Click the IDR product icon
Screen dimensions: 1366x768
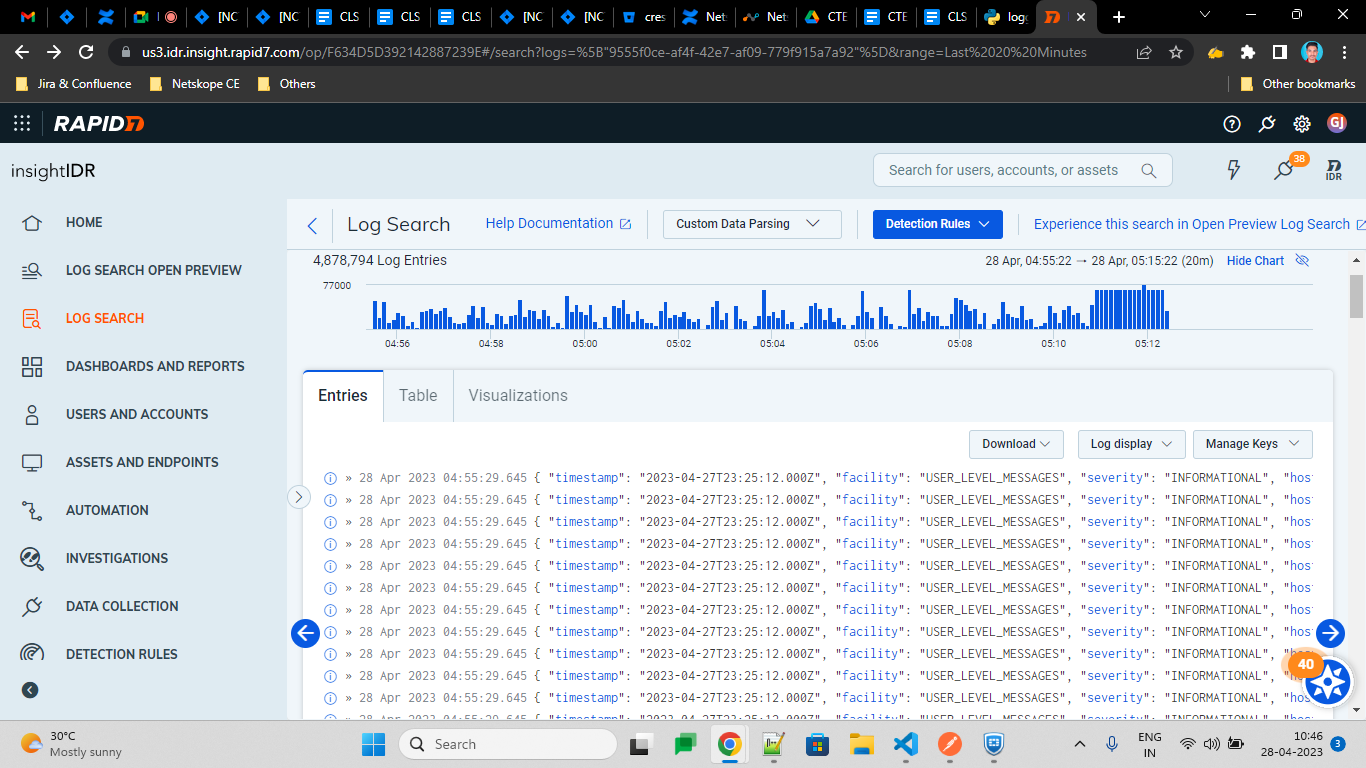coord(1333,170)
